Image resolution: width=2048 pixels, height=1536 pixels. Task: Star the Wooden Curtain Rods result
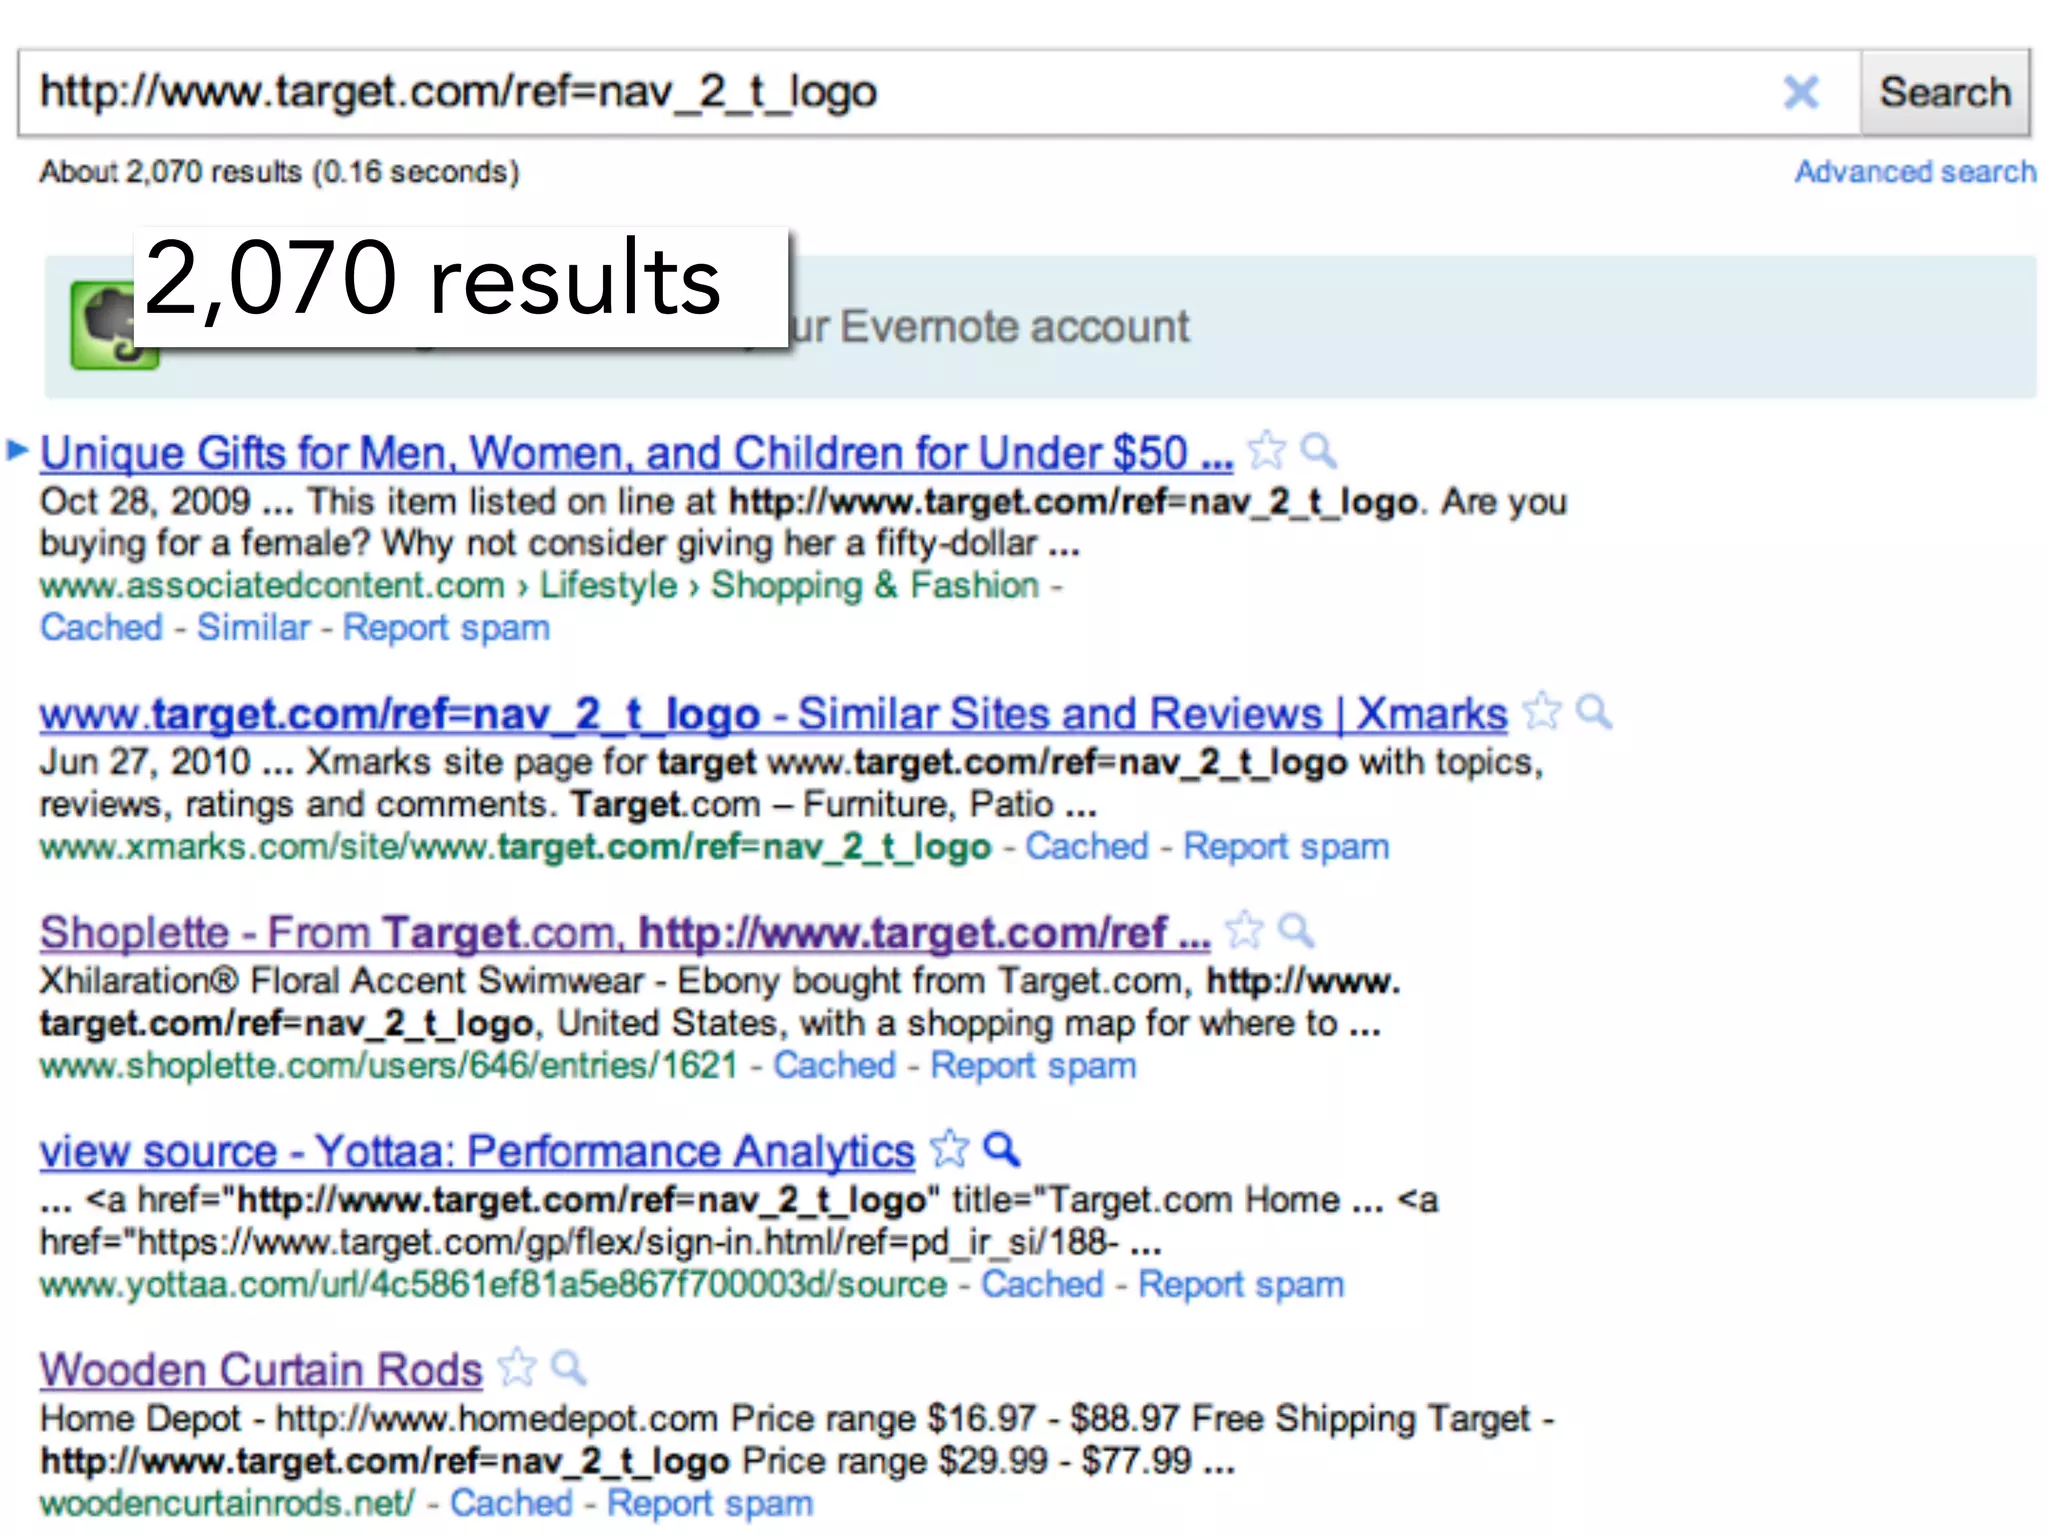click(x=517, y=1367)
